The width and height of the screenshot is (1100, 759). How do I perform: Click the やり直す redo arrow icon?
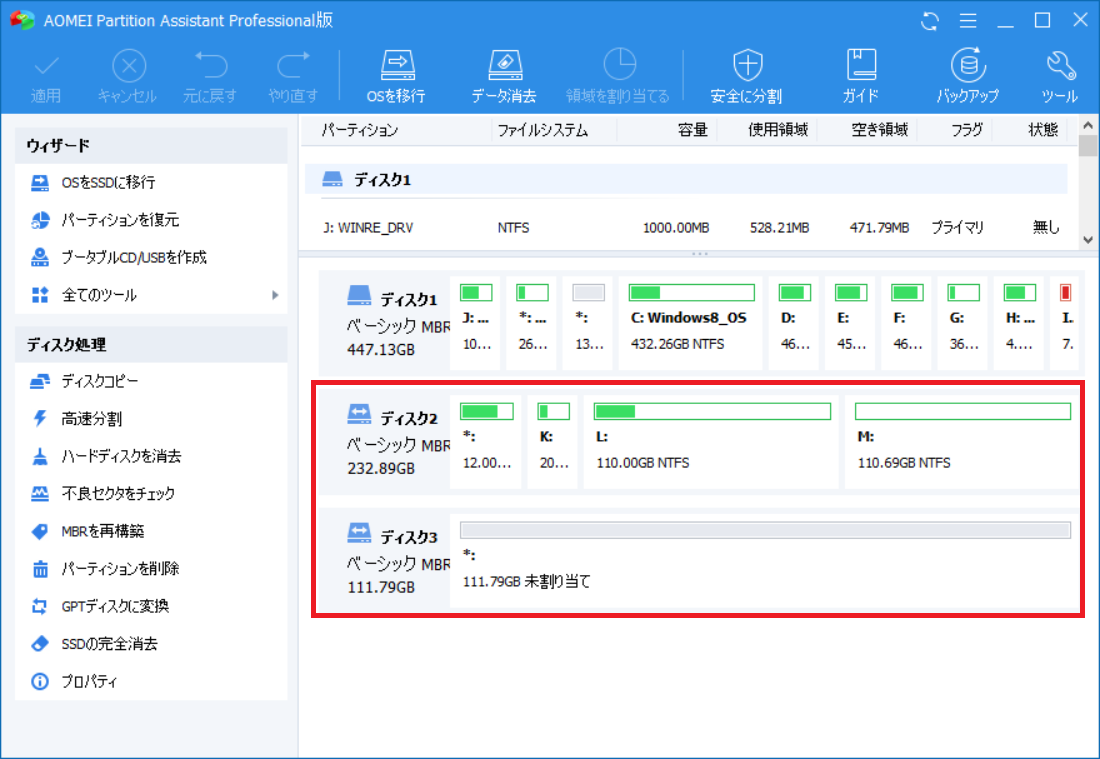293,65
